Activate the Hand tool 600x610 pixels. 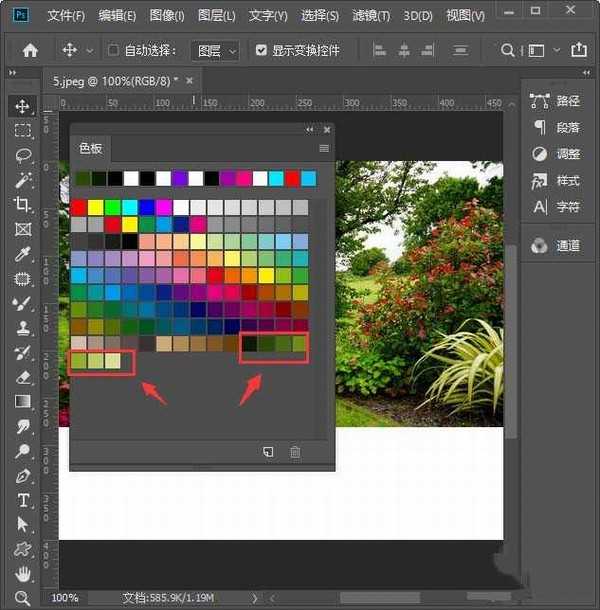point(22,574)
